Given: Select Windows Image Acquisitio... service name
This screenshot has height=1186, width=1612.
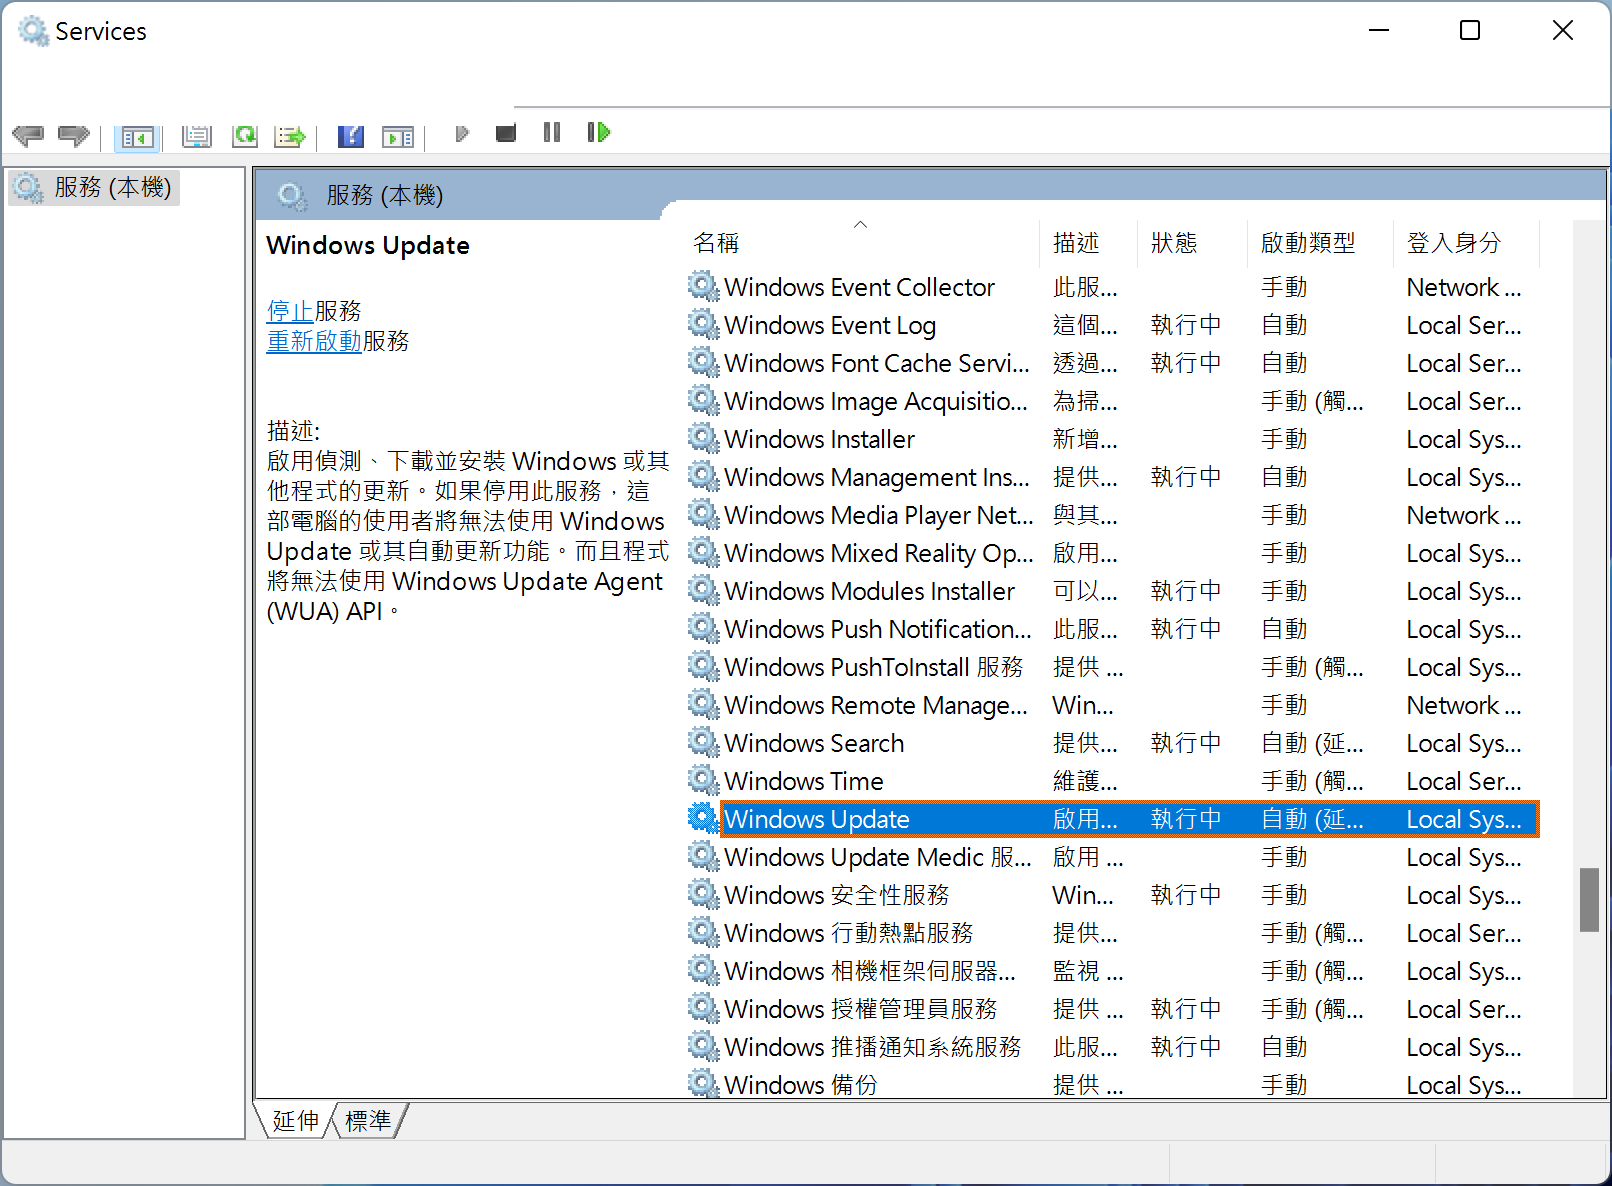Looking at the screenshot, I should [876, 401].
